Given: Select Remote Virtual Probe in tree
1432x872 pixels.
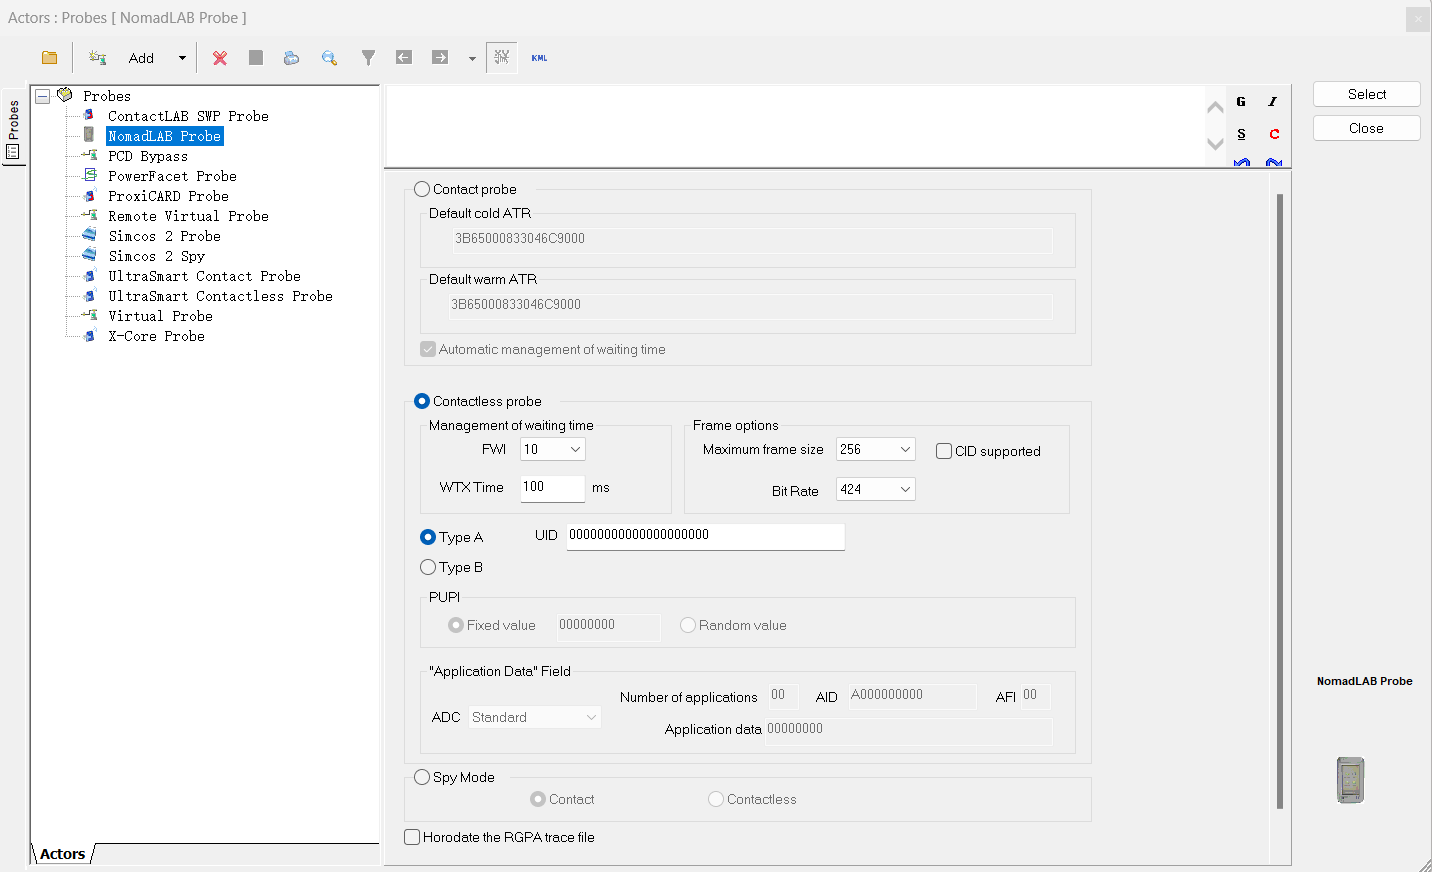Looking at the screenshot, I should point(188,216).
